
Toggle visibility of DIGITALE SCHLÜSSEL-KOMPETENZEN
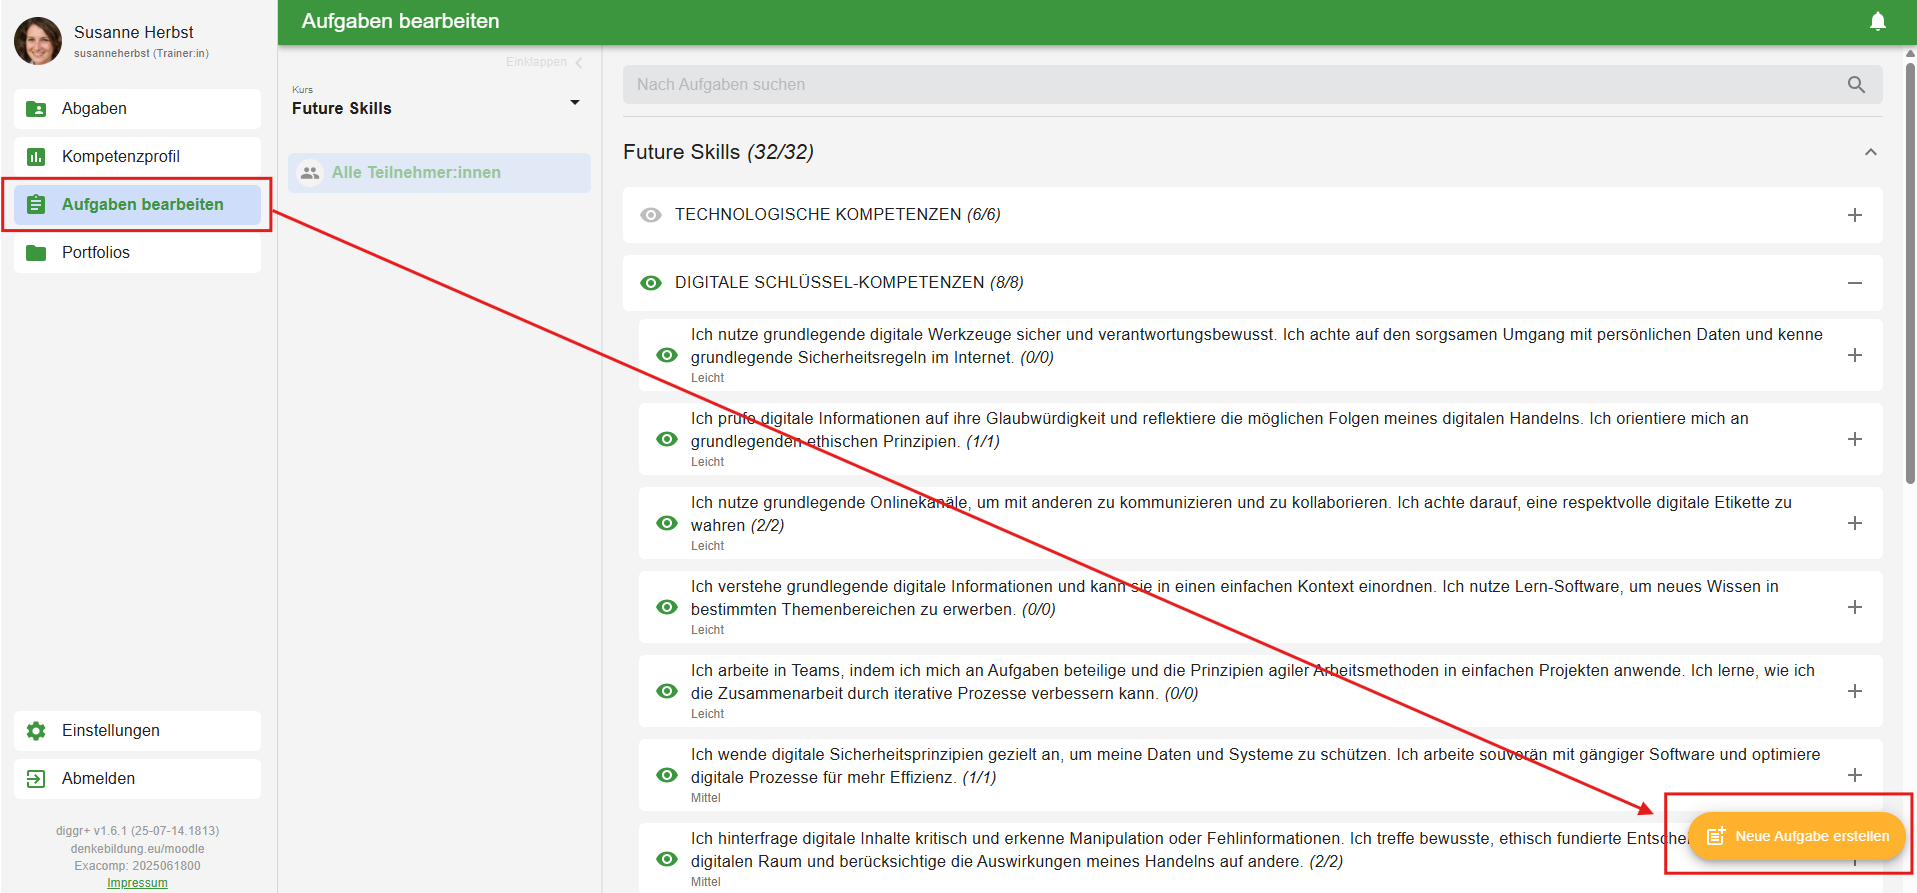pyautogui.click(x=651, y=283)
